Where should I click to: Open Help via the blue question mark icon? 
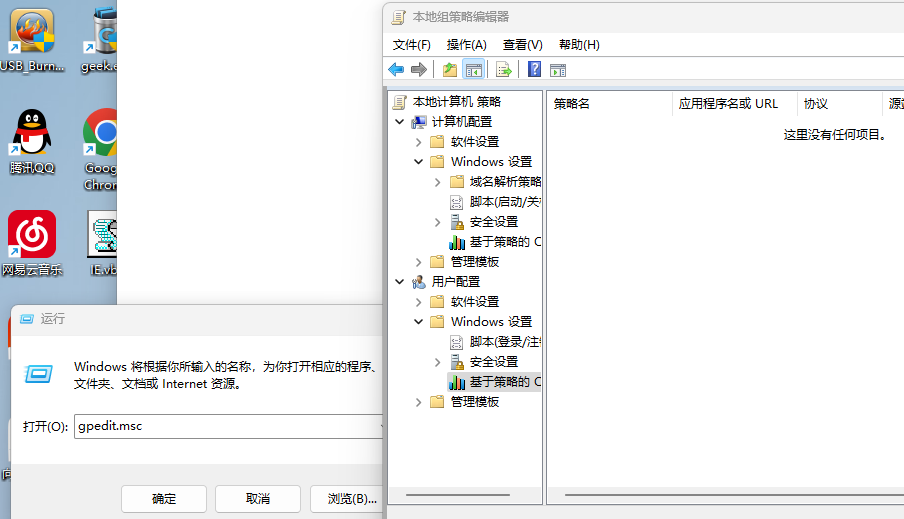[534, 69]
